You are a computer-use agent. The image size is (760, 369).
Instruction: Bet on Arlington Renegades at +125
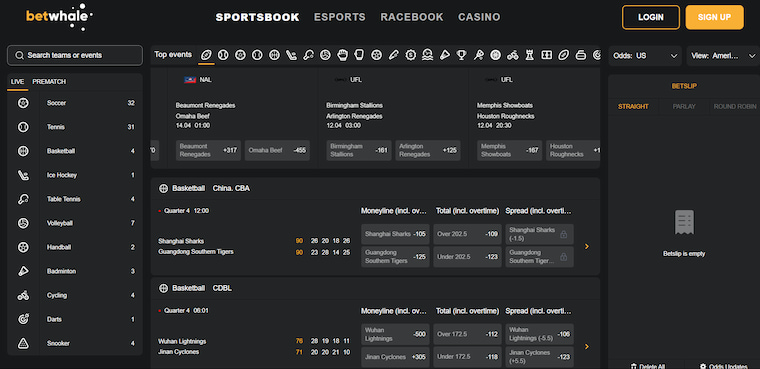tap(428, 150)
